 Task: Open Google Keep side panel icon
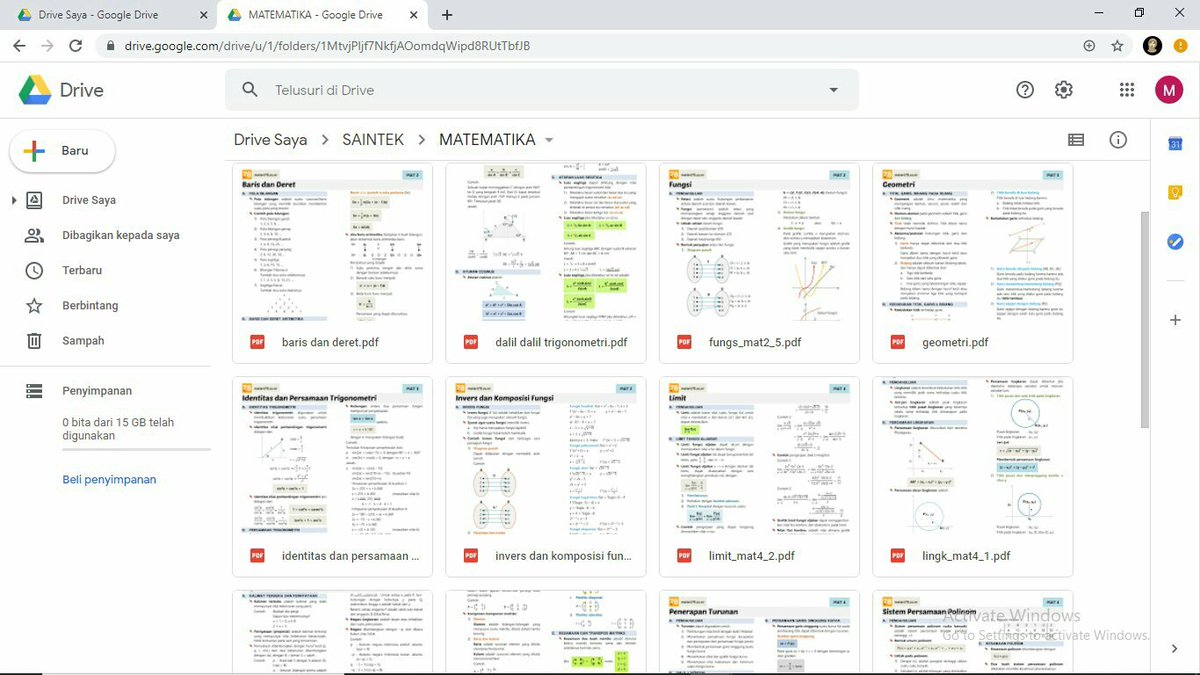(x=1176, y=193)
